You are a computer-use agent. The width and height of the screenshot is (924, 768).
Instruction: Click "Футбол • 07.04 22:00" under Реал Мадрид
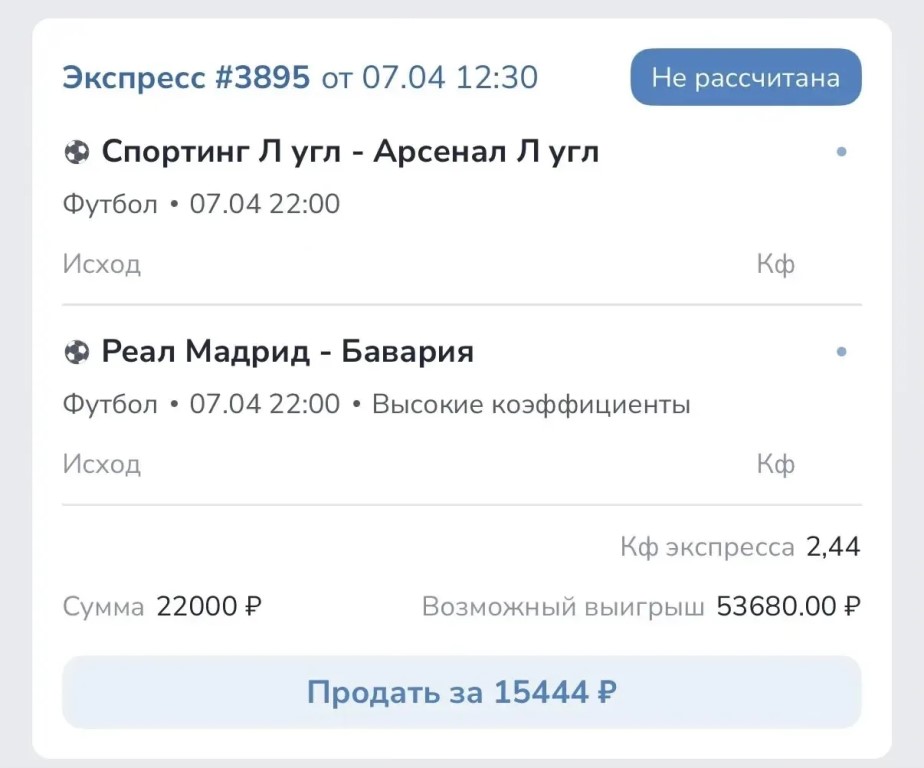point(201,405)
